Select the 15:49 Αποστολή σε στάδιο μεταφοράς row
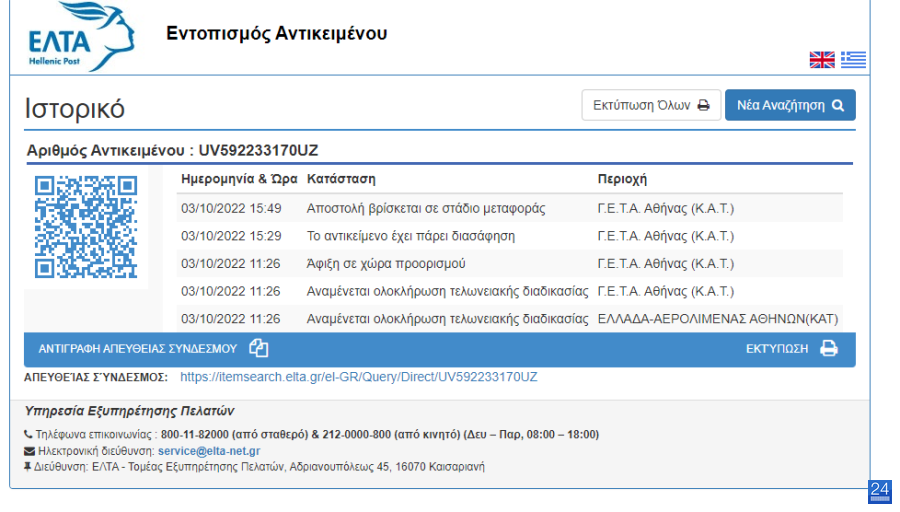This screenshot has height=512, width=900. click(x=510, y=208)
